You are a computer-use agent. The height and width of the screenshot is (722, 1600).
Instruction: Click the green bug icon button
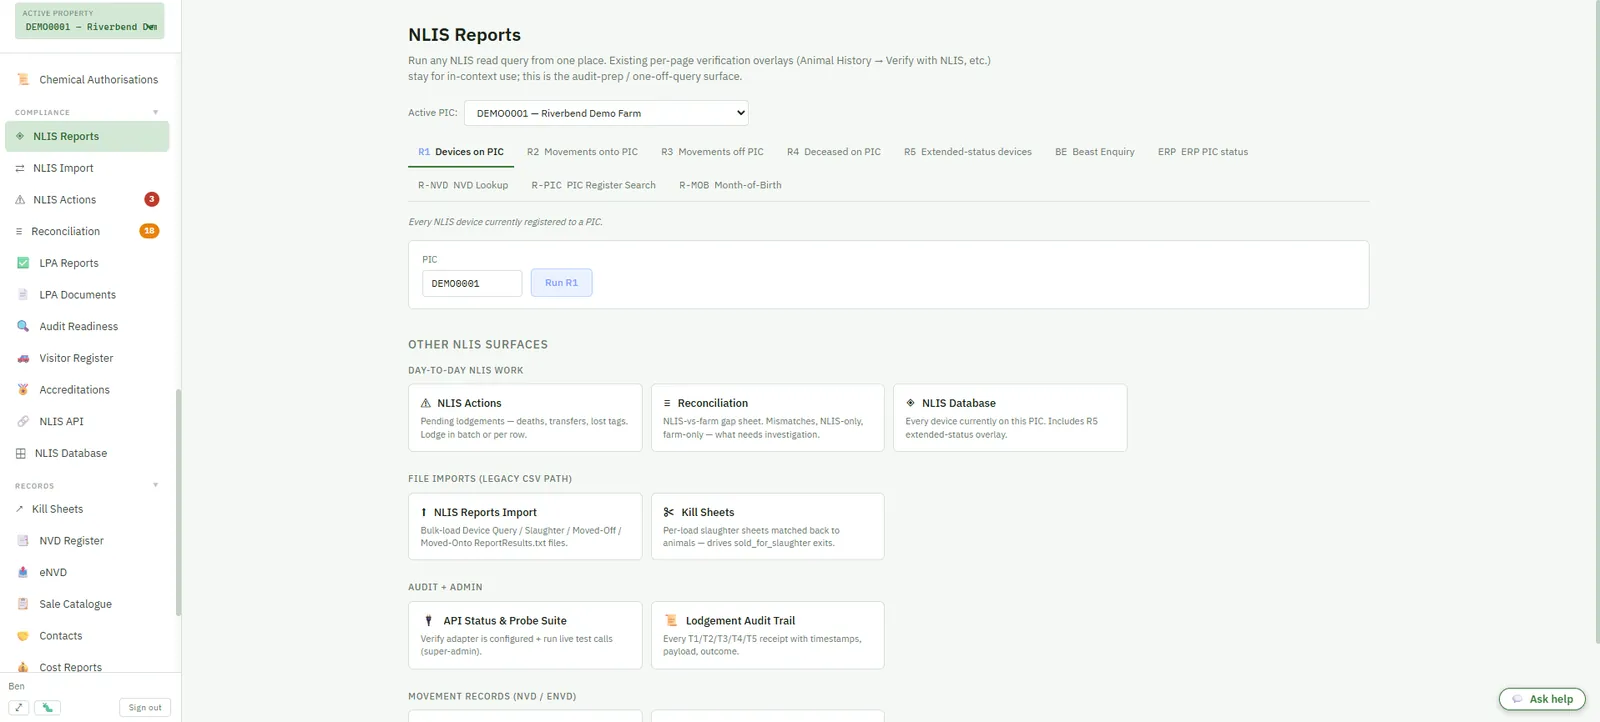[47, 707]
